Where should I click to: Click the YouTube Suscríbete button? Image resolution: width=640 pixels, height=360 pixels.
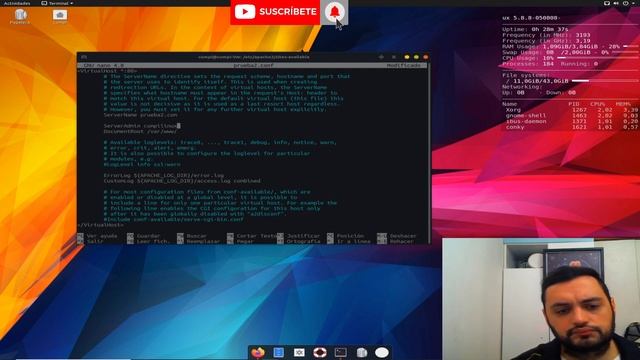click(276, 12)
